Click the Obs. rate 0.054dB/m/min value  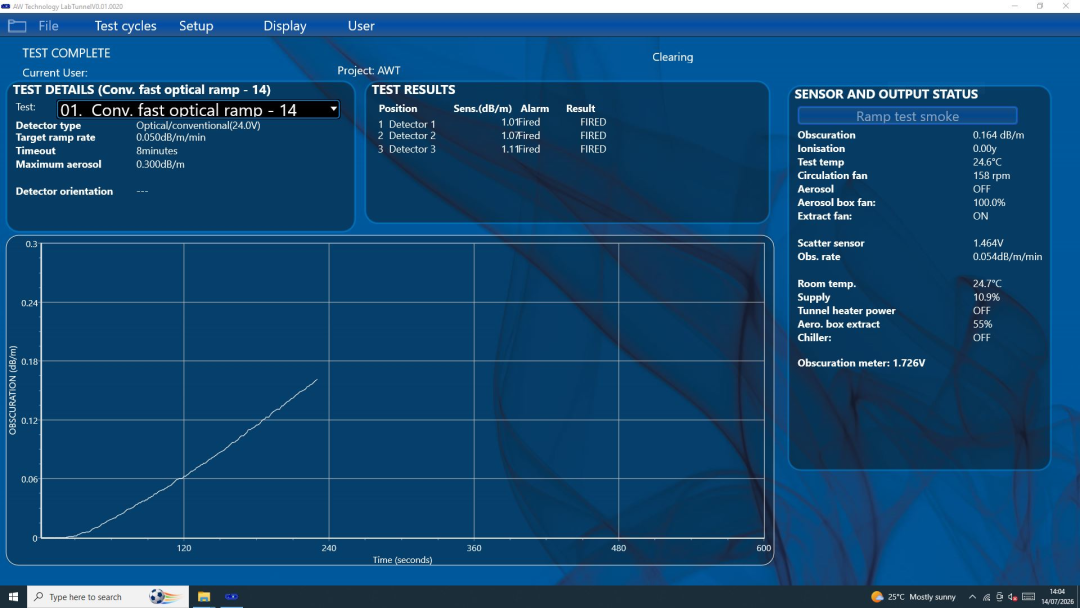point(1007,257)
